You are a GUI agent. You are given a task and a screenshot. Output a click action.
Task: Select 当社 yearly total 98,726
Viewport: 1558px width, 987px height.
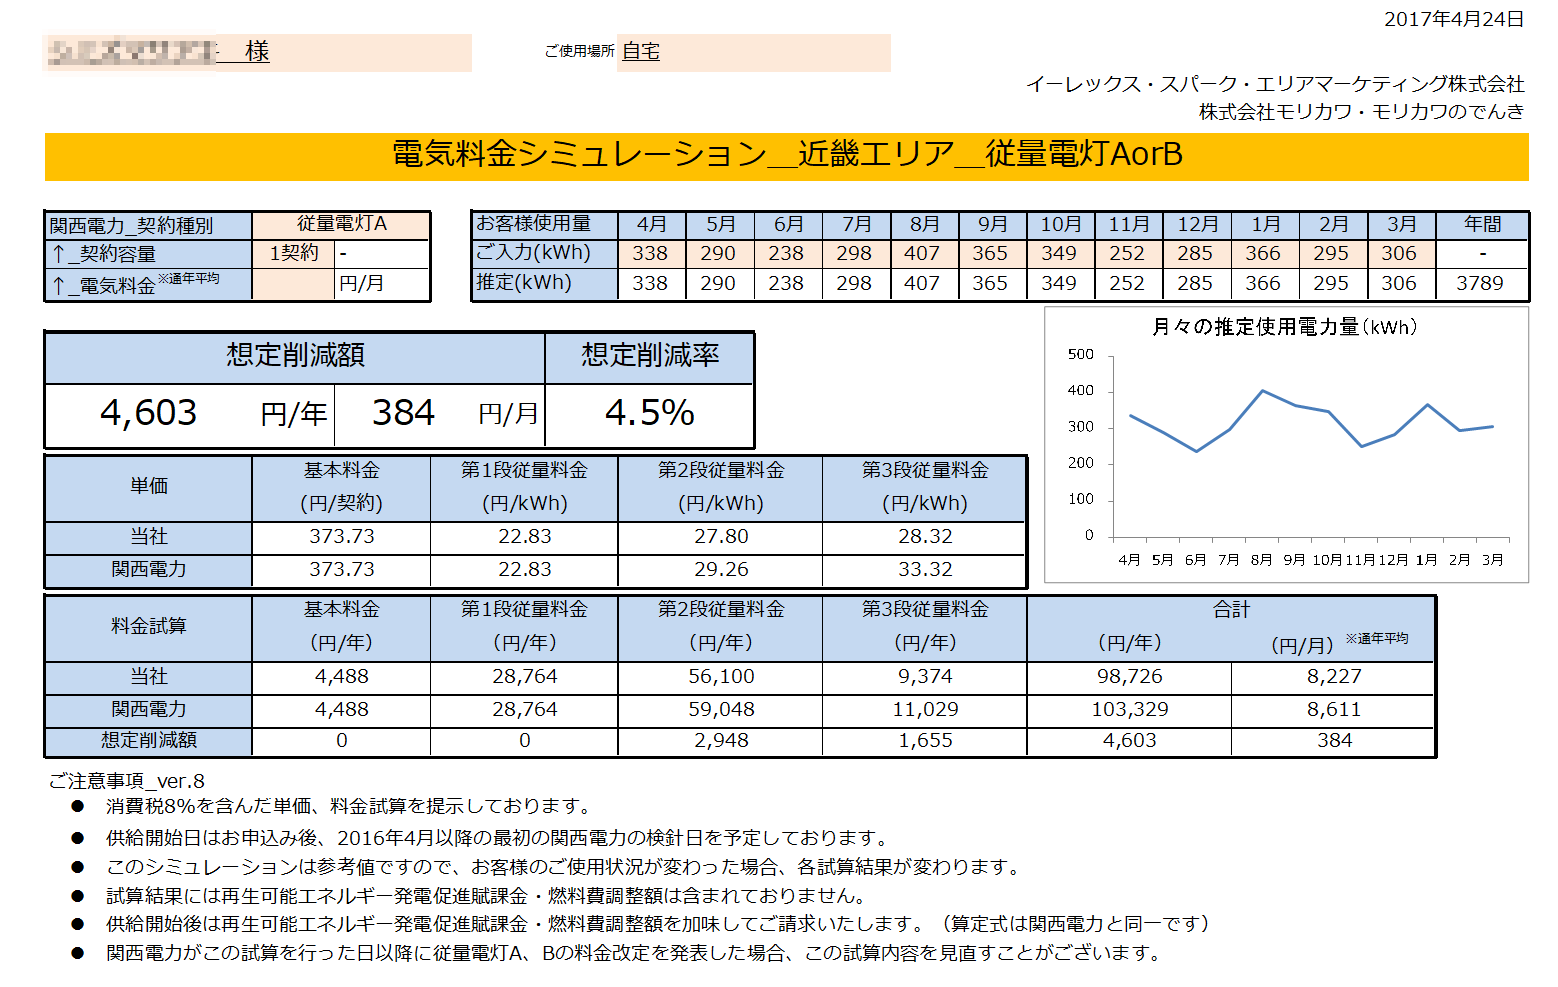[1130, 677]
